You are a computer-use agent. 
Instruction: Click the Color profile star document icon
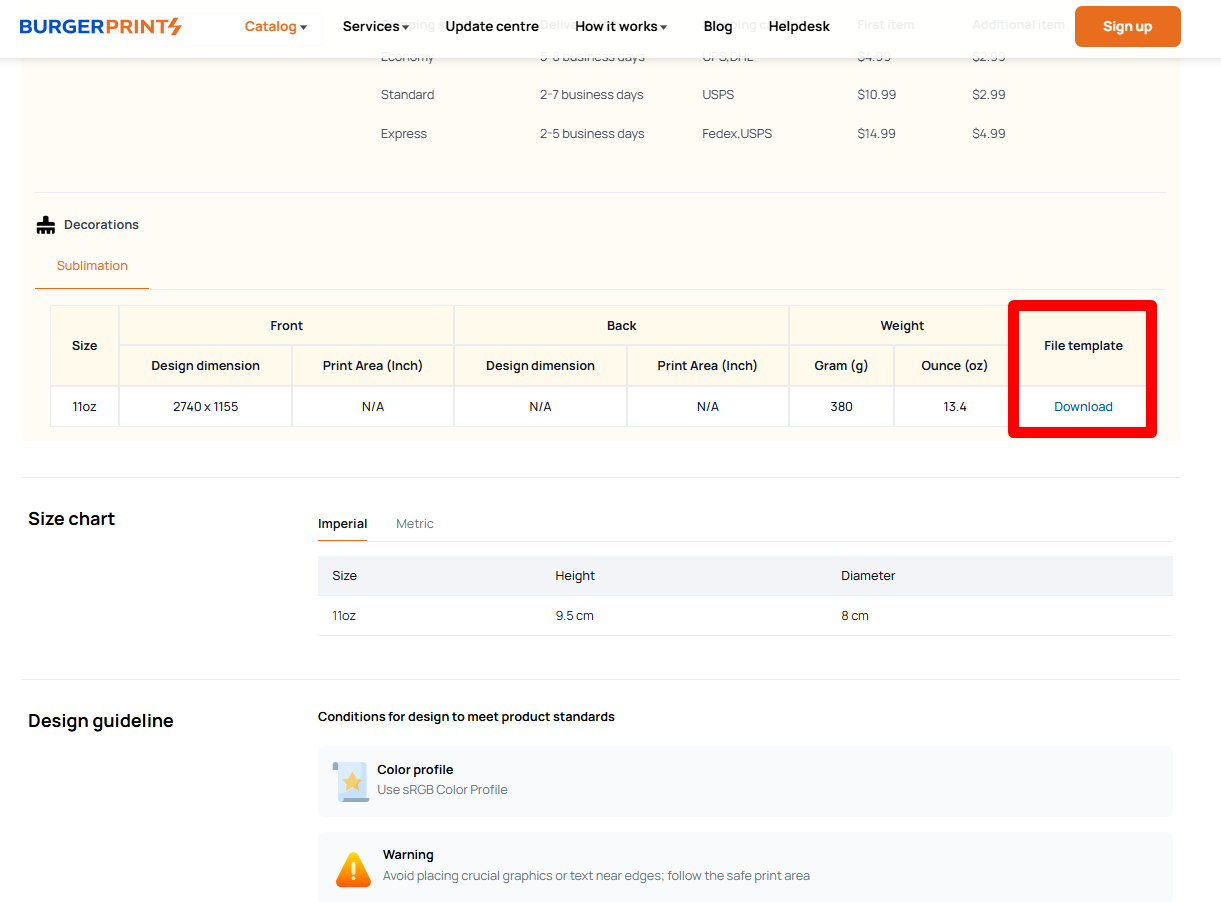pyautogui.click(x=351, y=781)
